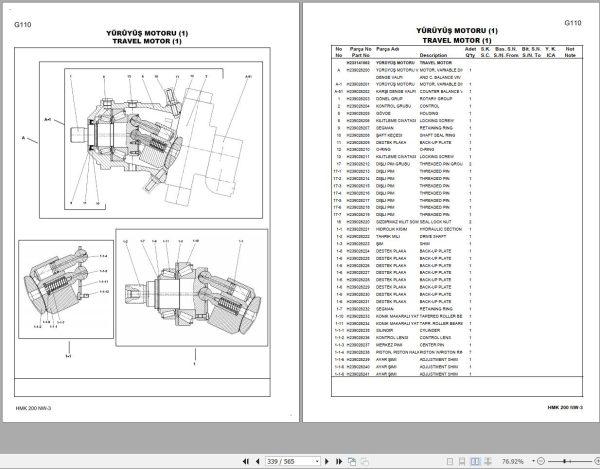
Task: Click the 76.92% zoom value
Action: coord(512,461)
